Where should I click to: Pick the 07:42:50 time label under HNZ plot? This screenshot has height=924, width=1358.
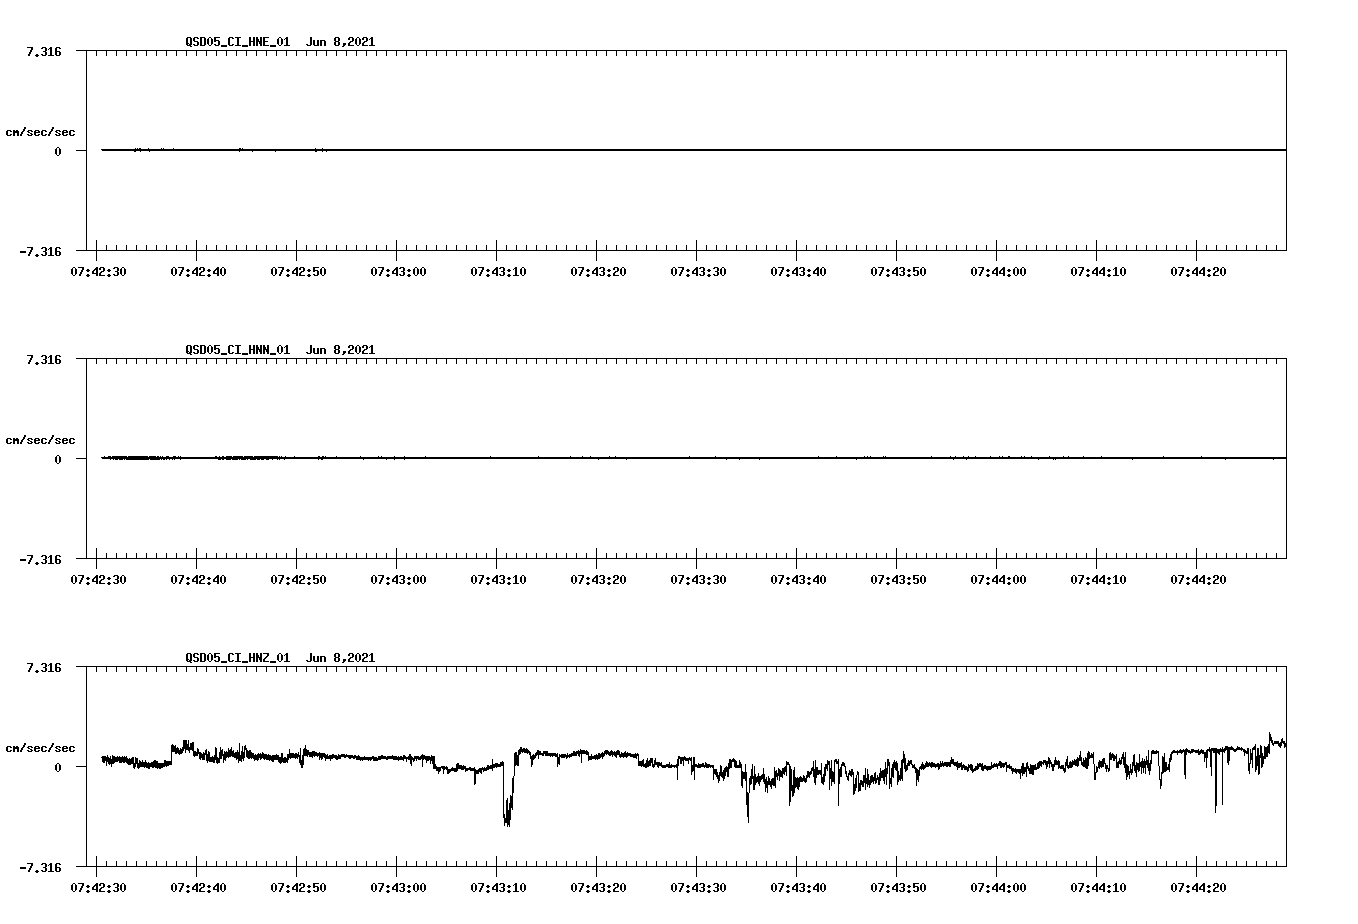coord(298,887)
